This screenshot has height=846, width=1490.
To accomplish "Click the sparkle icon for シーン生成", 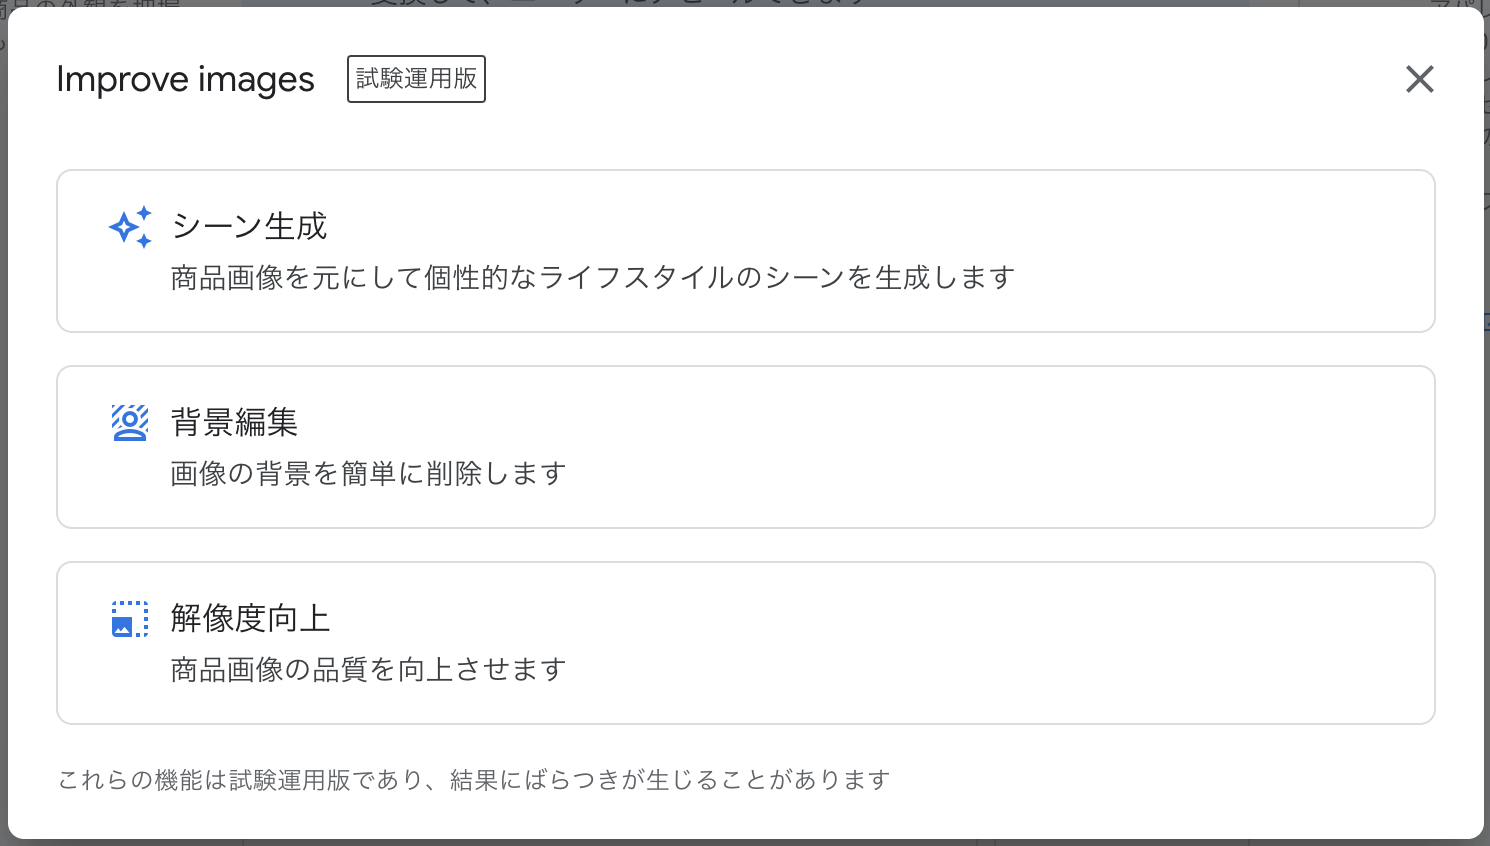I will (130, 227).
